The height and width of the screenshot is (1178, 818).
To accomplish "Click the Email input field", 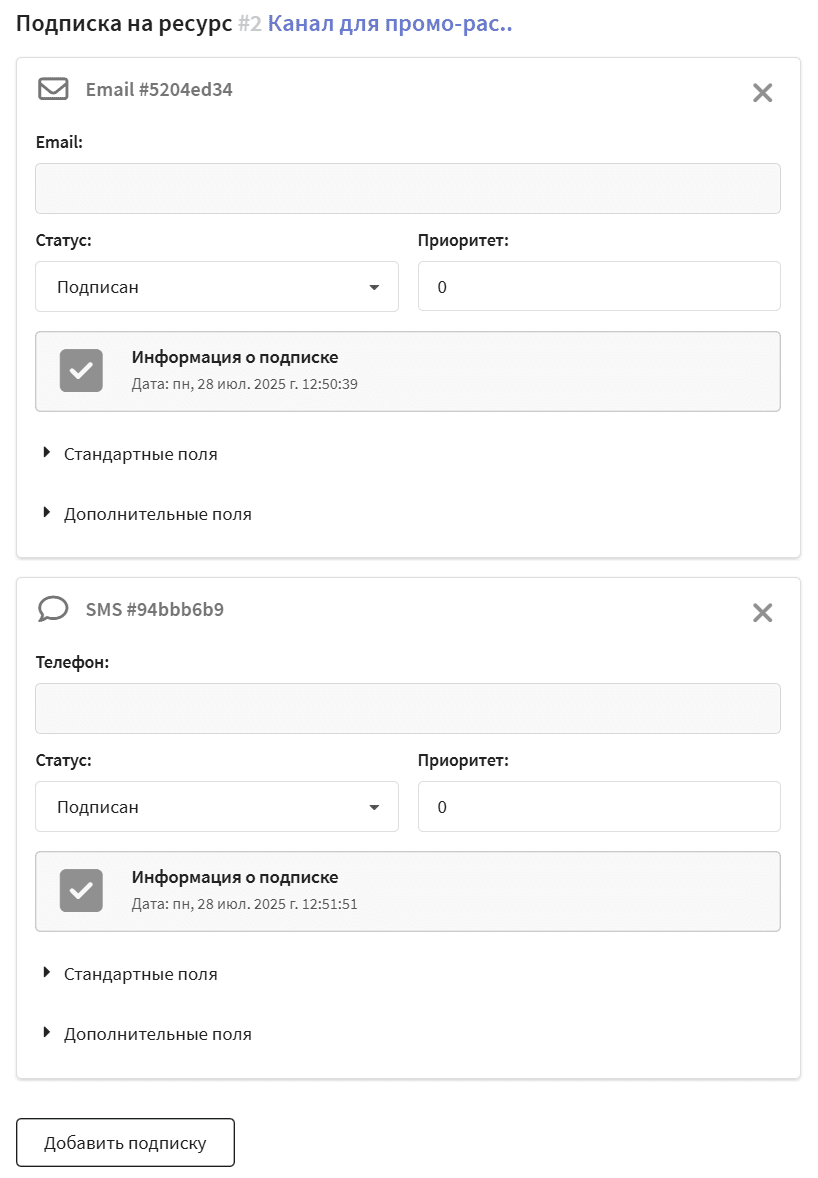I will 408,188.
